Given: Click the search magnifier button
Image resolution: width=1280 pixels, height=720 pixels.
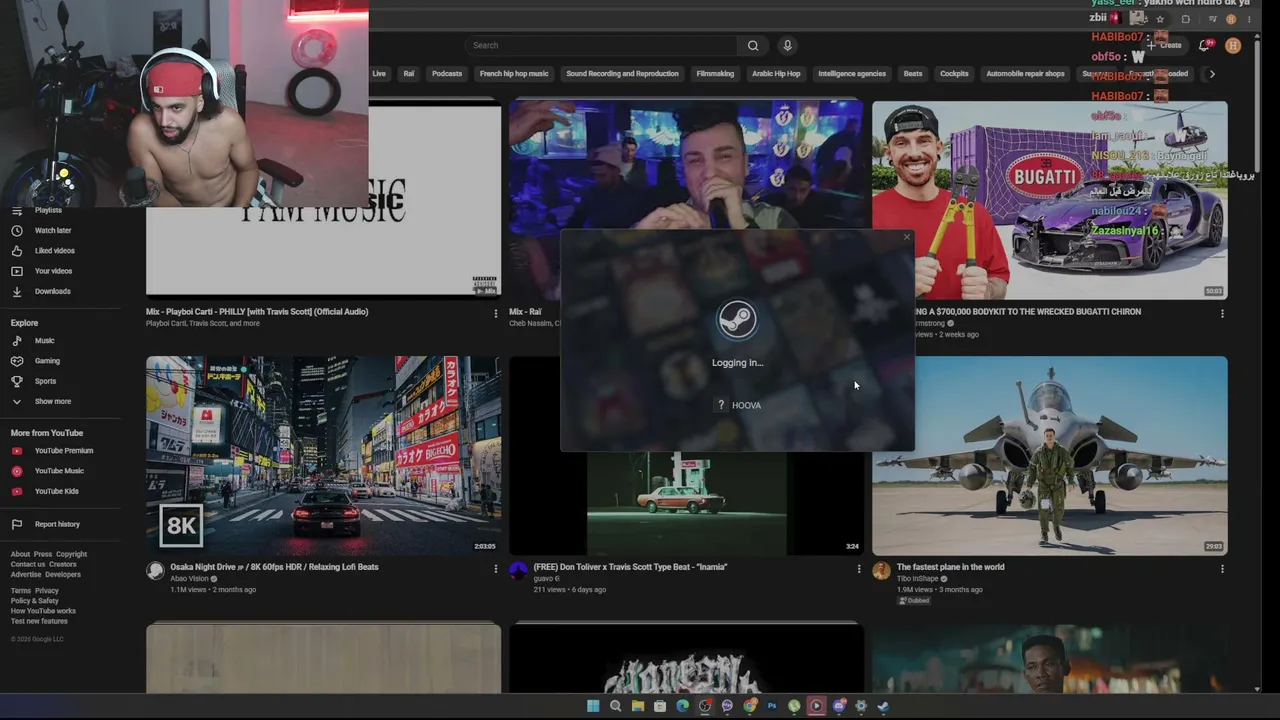Looking at the screenshot, I should (753, 45).
